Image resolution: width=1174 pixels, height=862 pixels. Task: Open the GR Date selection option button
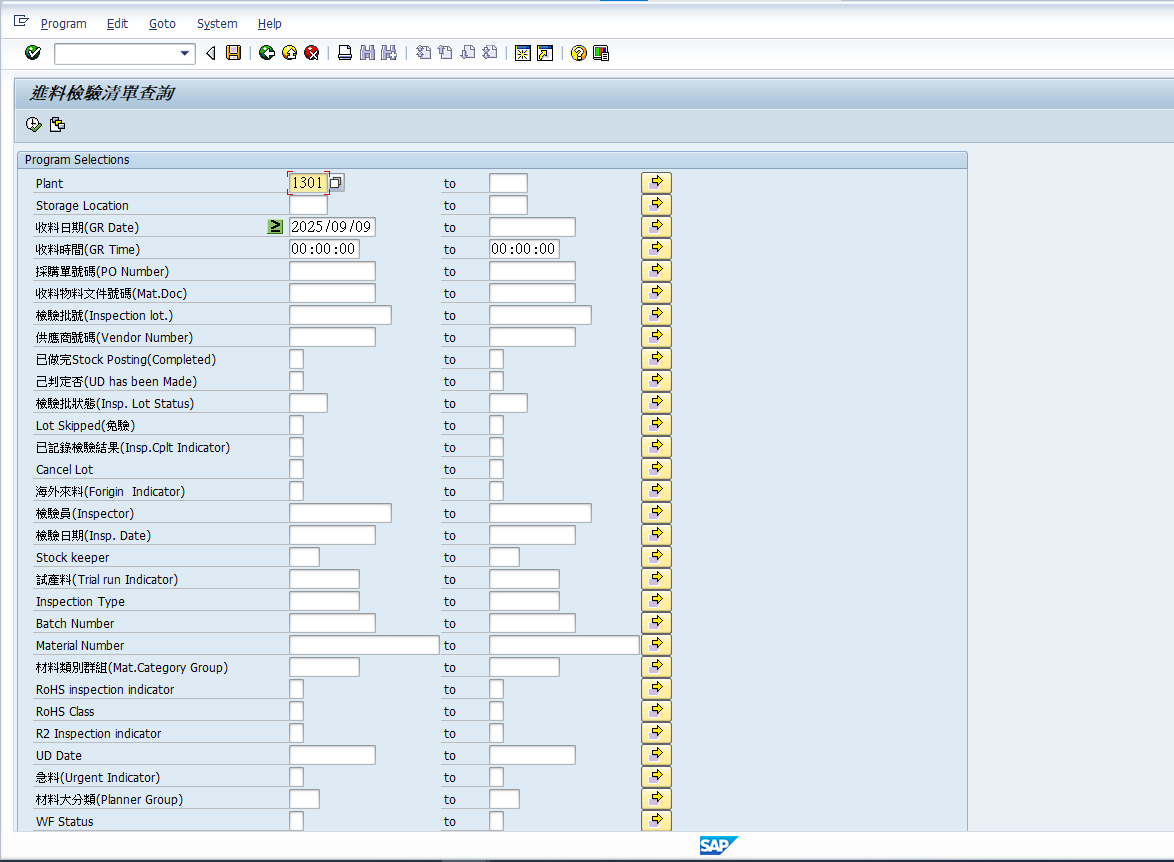pyautogui.click(x=275, y=227)
